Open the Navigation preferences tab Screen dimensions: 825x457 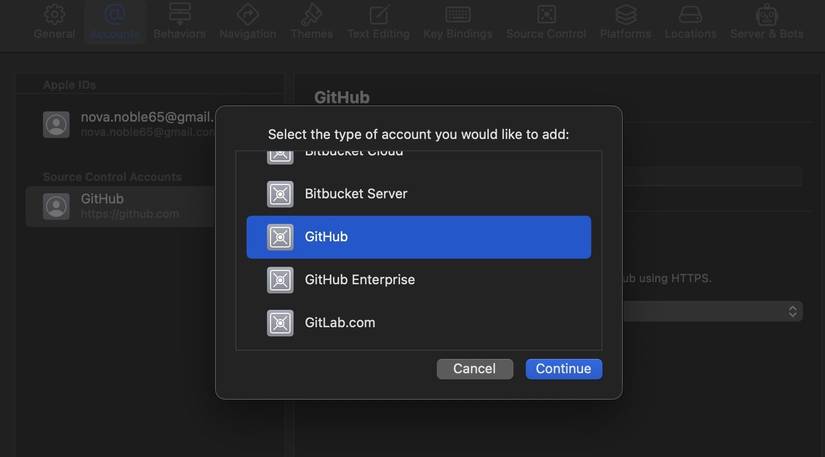(x=248, y=22)
